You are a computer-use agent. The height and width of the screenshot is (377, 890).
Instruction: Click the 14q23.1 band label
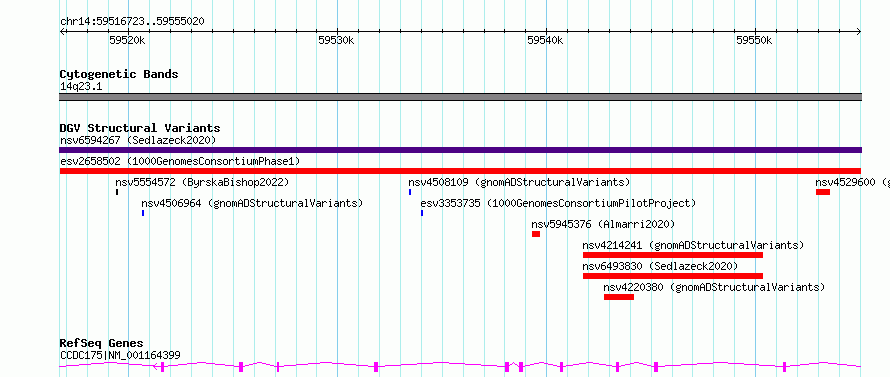(81, 87)
